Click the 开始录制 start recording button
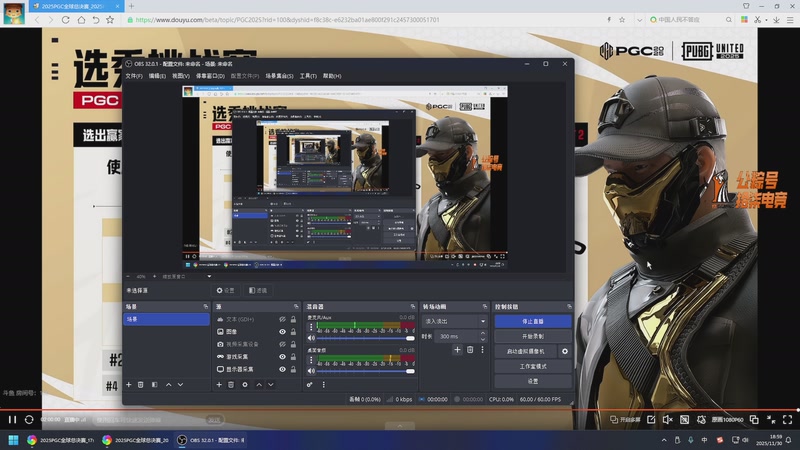Viewport: 800px width, 450px height. [533, 336]
